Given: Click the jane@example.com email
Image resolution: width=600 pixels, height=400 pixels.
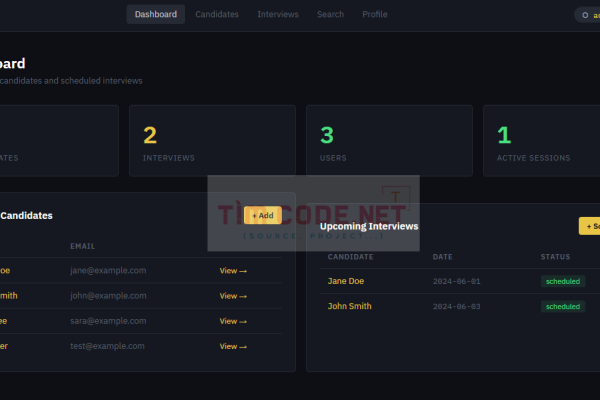Looking at the screenshot, I should click(108, 270).
